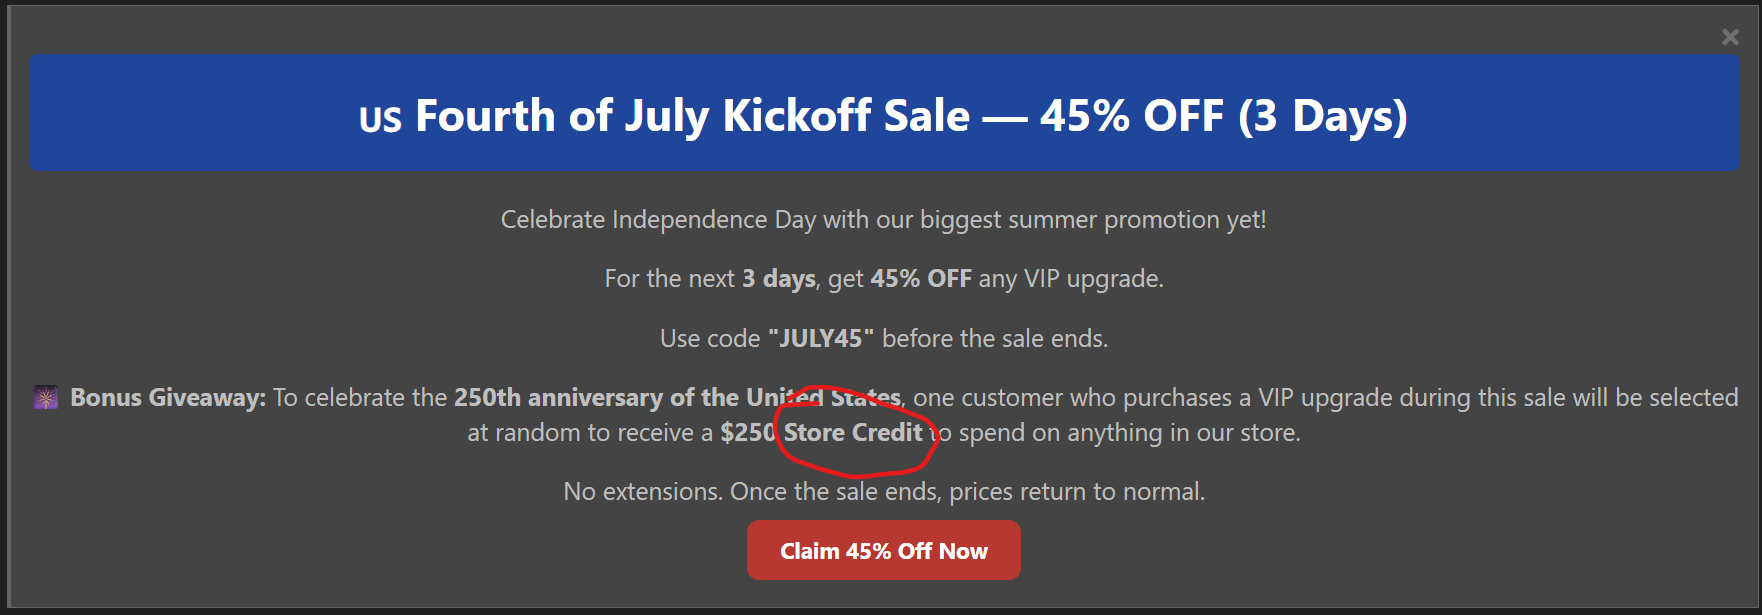Click the 250th anniversary bold text

677,398
